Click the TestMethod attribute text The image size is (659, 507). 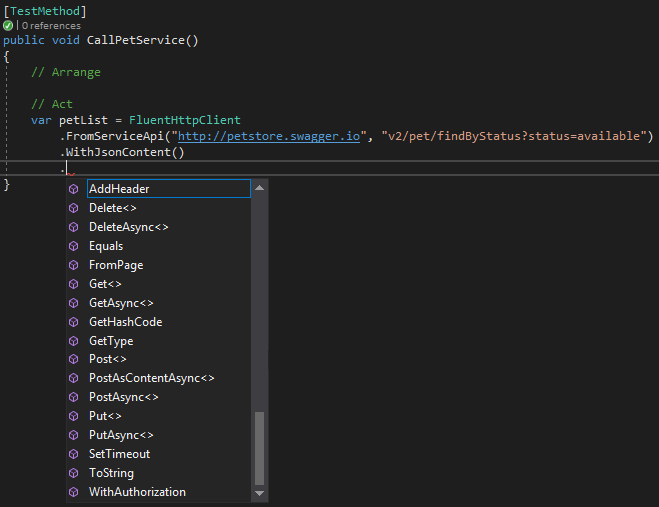[45, 11]
